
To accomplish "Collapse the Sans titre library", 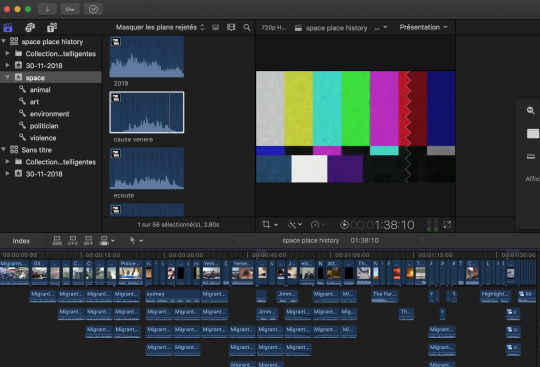I will [3, 149].
